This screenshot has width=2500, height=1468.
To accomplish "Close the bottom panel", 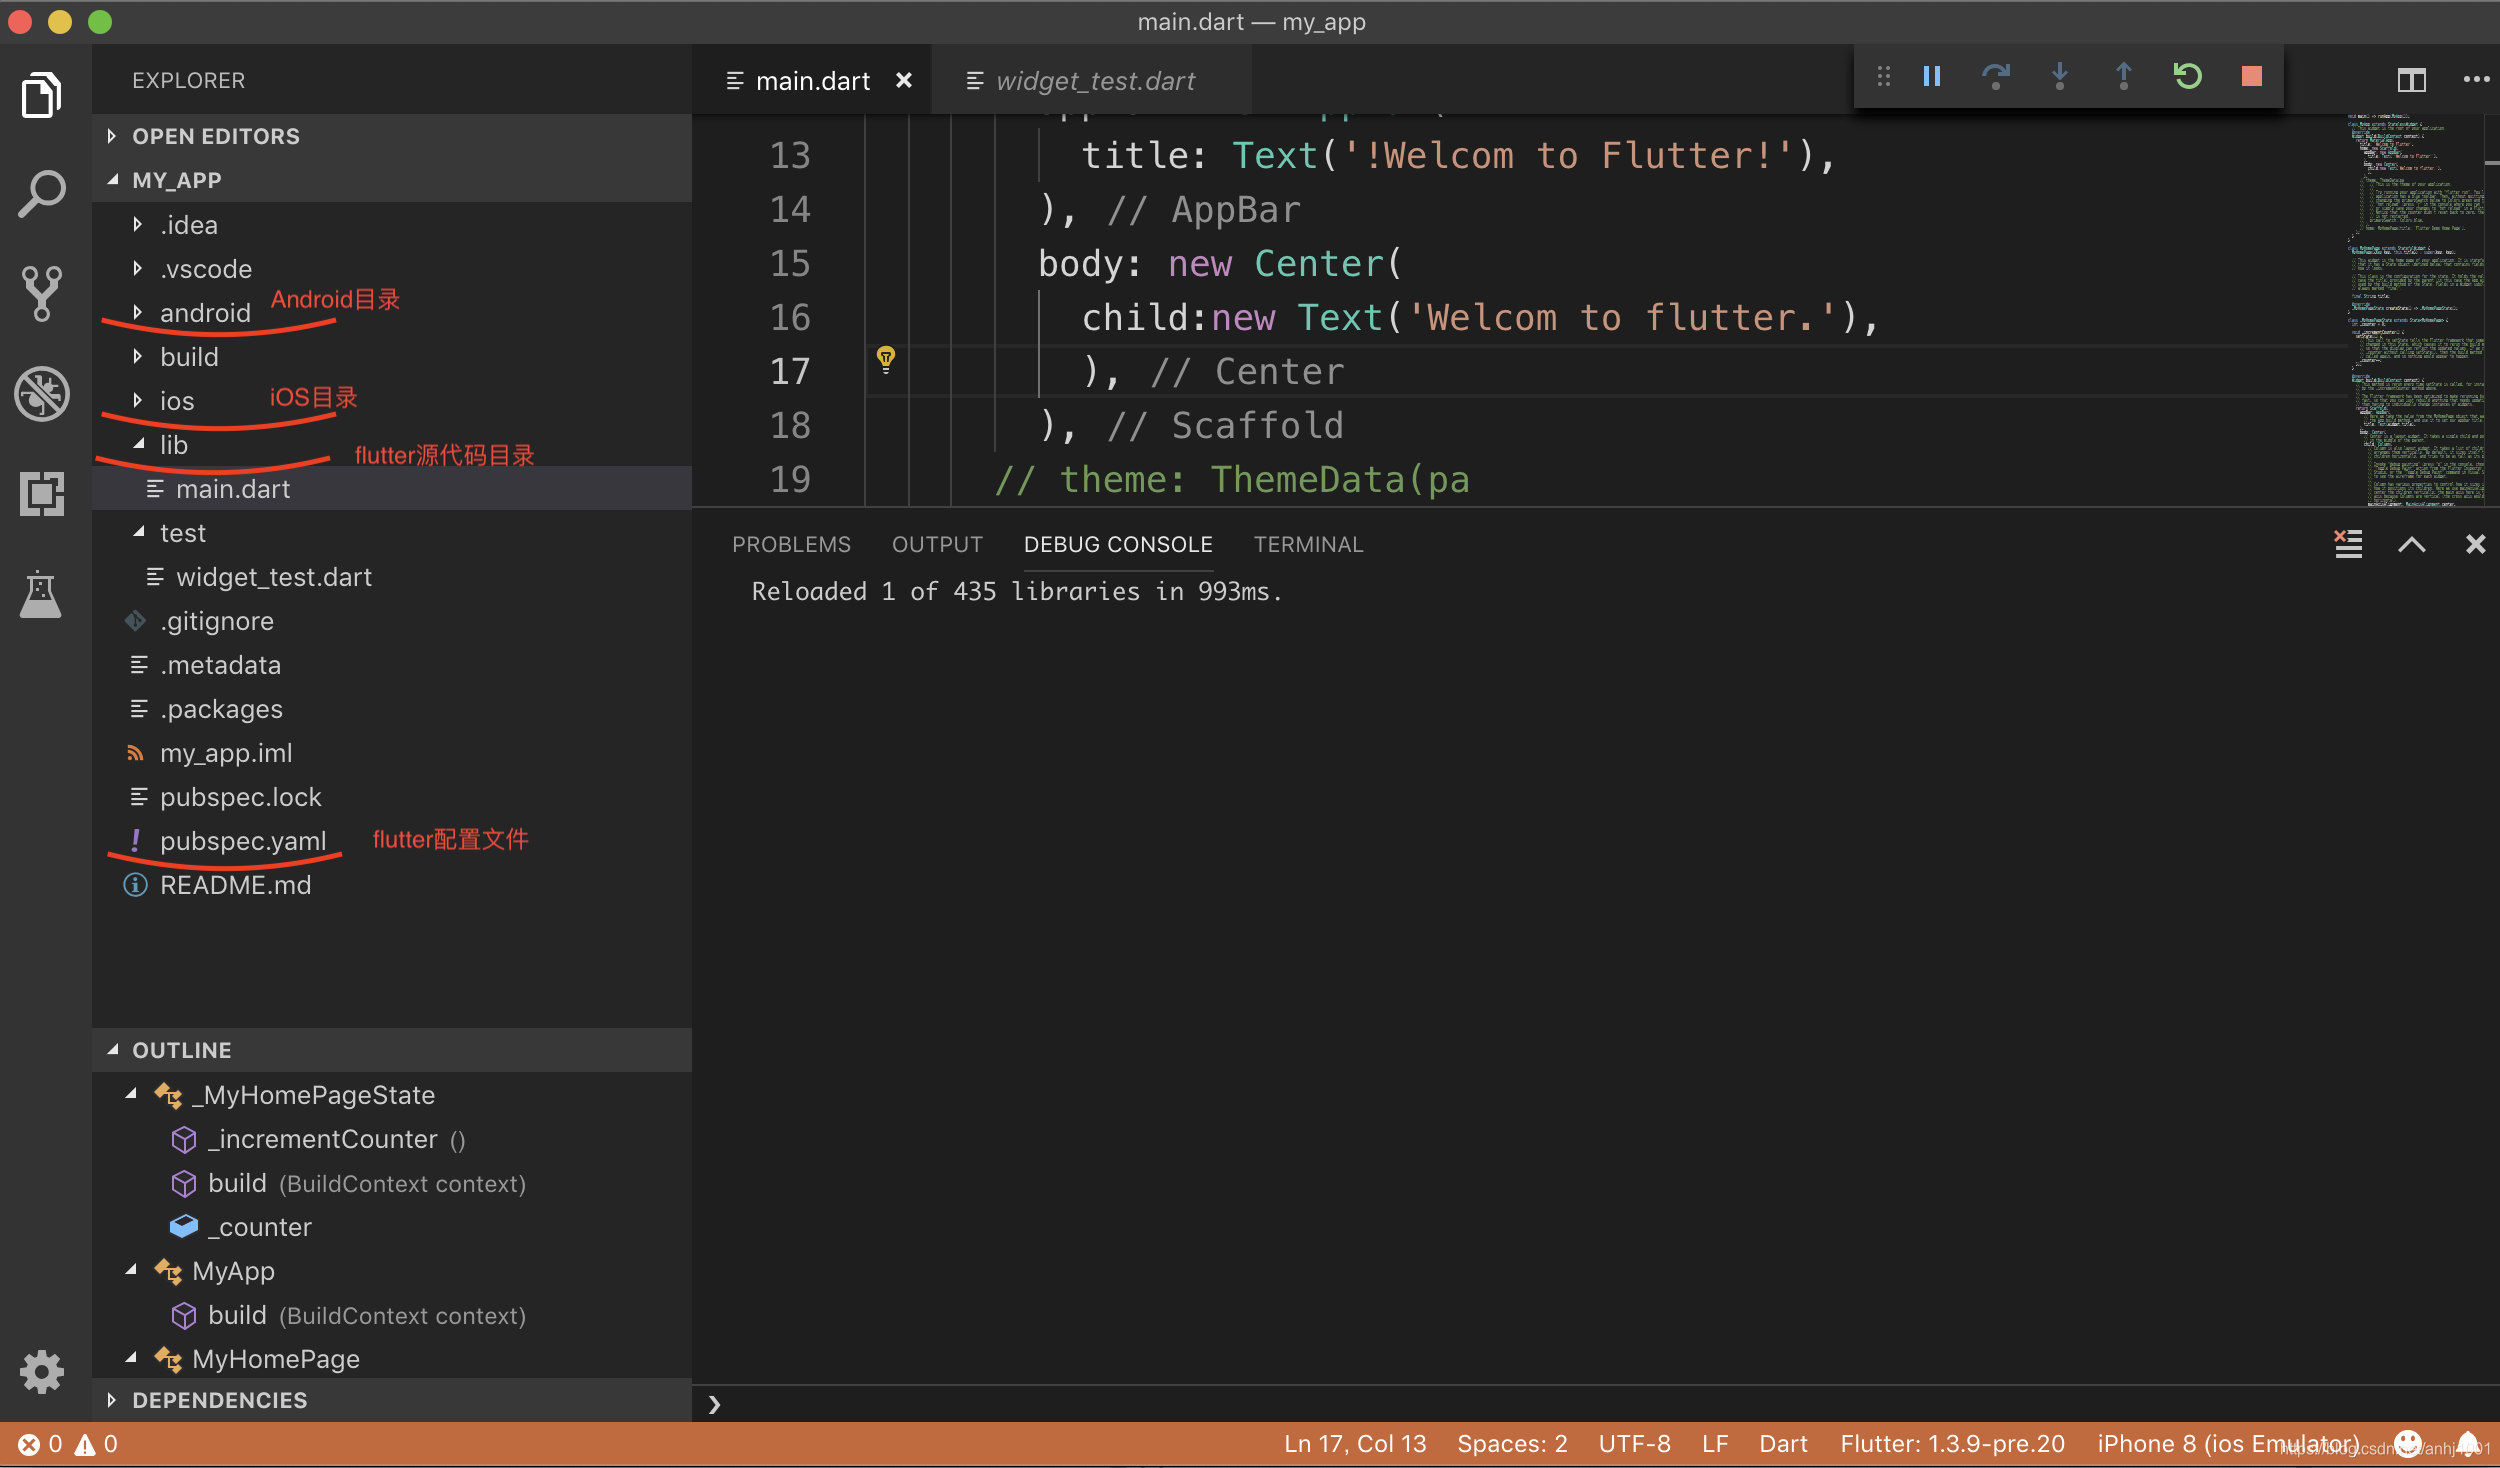I will (x=2476, y=544).
